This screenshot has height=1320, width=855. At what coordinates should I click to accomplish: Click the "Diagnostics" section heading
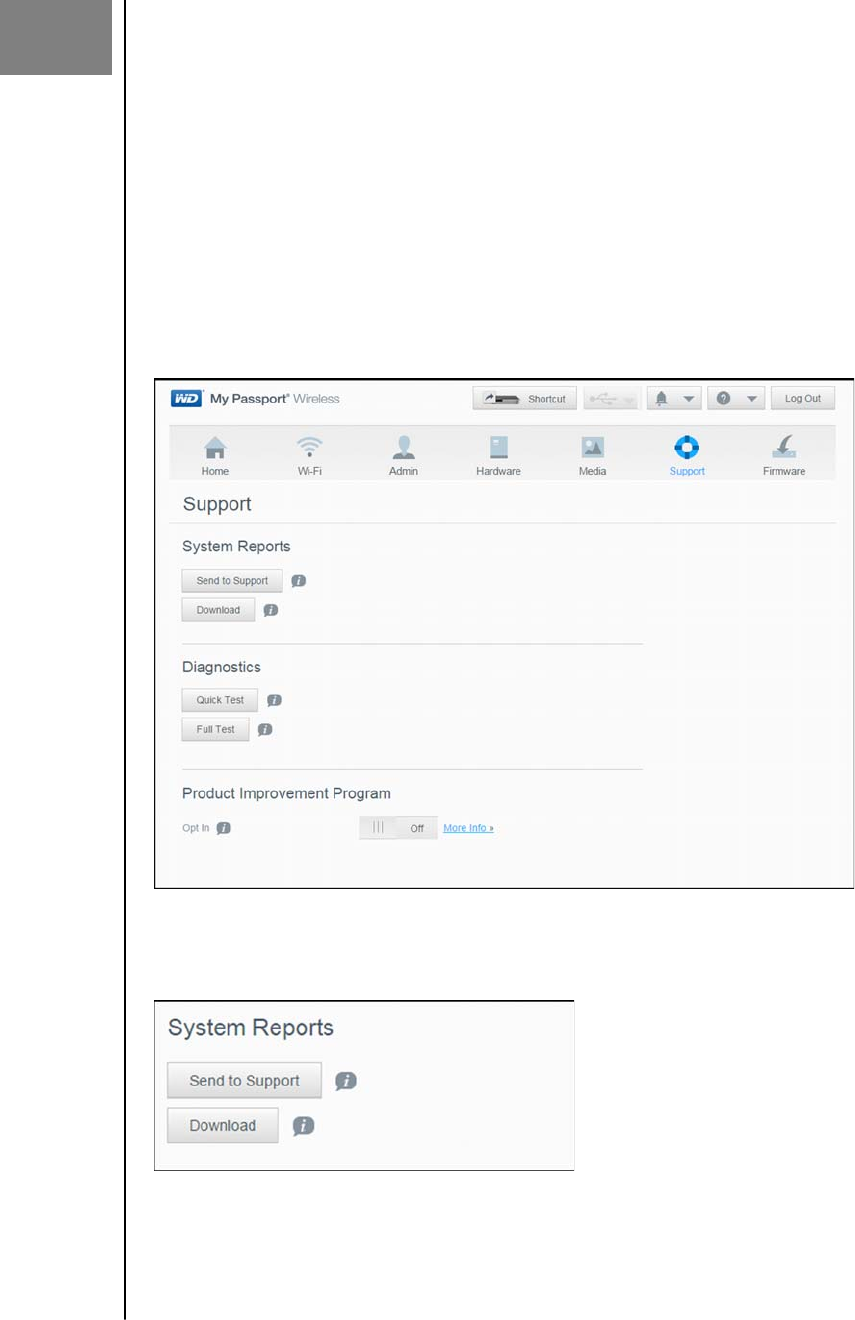pos(221,667)
